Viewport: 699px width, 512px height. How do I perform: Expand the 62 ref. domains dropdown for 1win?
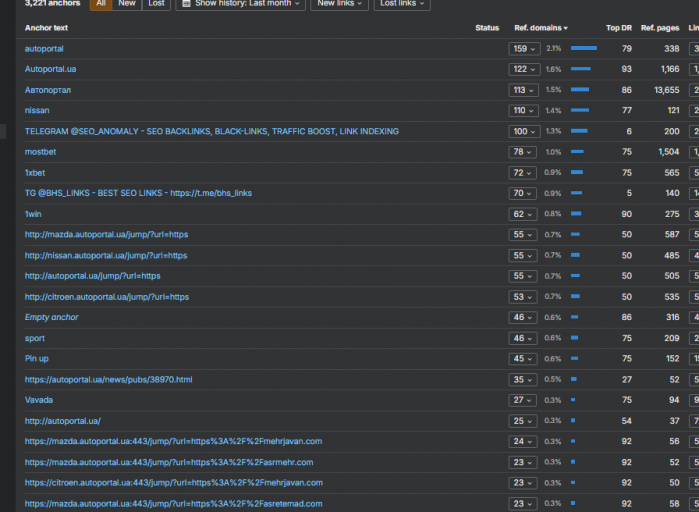coord(523,214)
